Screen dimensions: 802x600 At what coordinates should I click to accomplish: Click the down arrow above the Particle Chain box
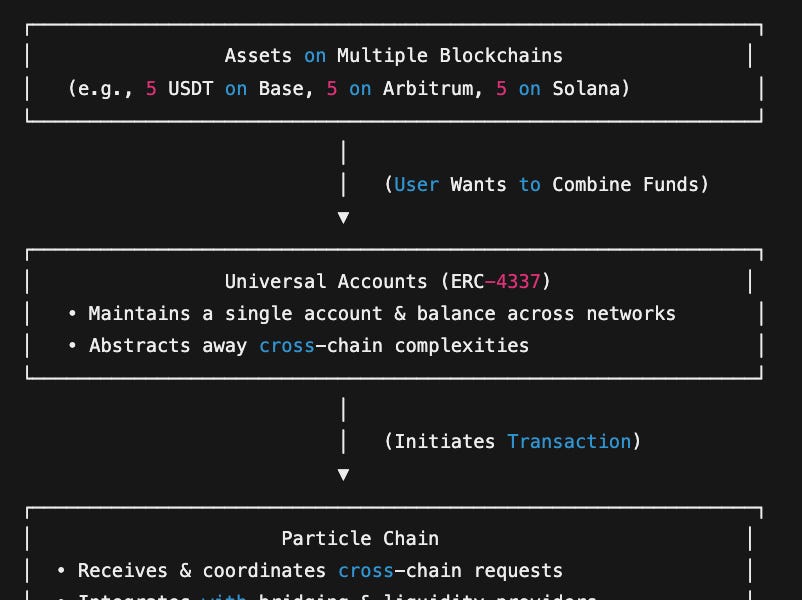tap(344, 475)
